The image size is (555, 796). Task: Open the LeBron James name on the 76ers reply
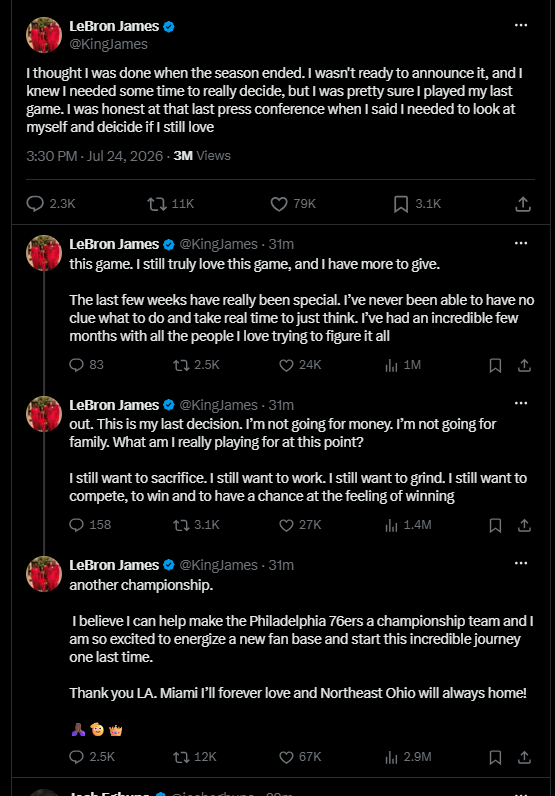coord(114,565)
